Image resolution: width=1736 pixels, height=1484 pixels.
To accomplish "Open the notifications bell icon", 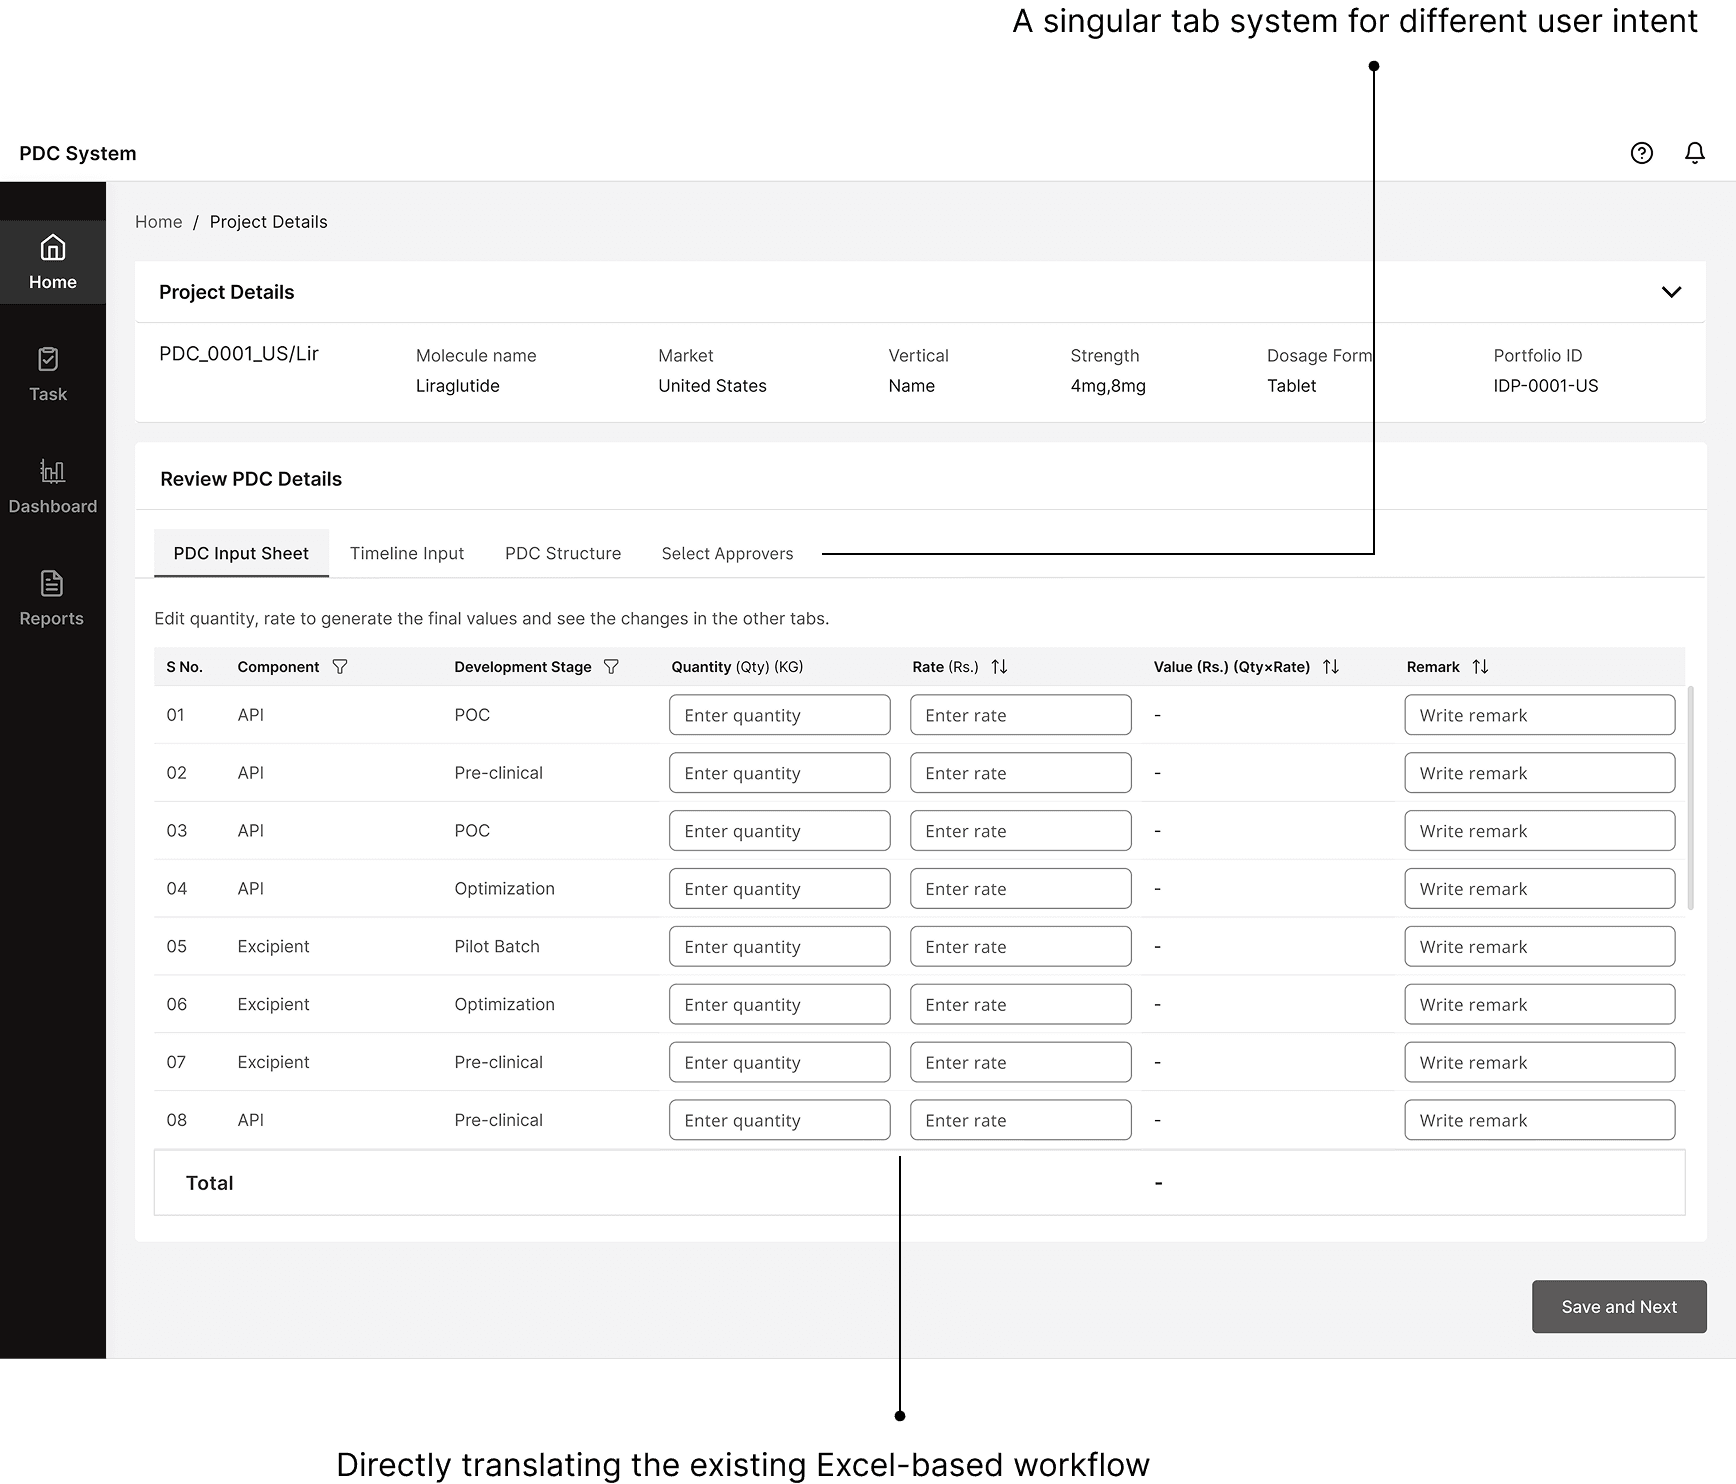I will pos(1695,153).
